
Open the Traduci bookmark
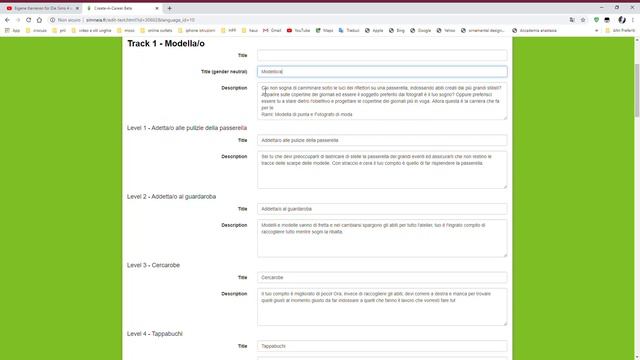pyautogui.click(x=349, y=31)
